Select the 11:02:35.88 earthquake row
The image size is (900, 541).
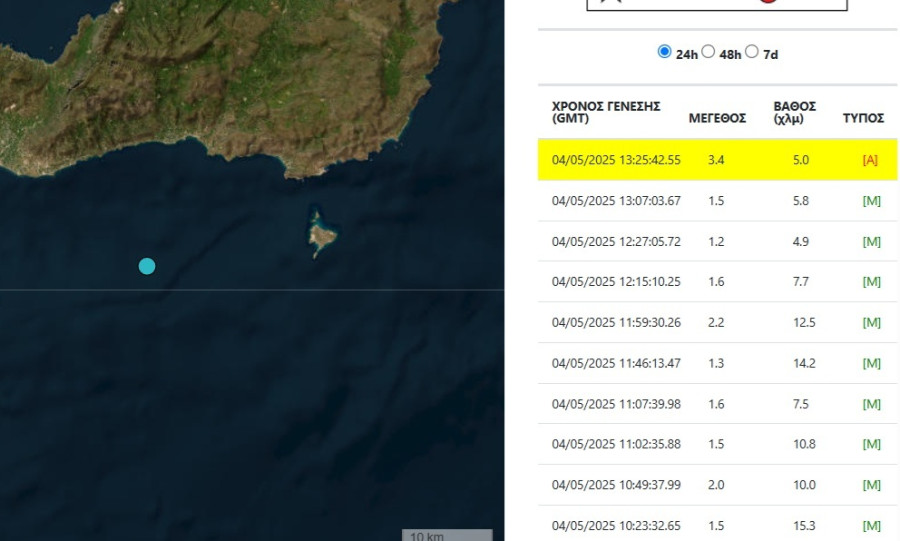616,444
